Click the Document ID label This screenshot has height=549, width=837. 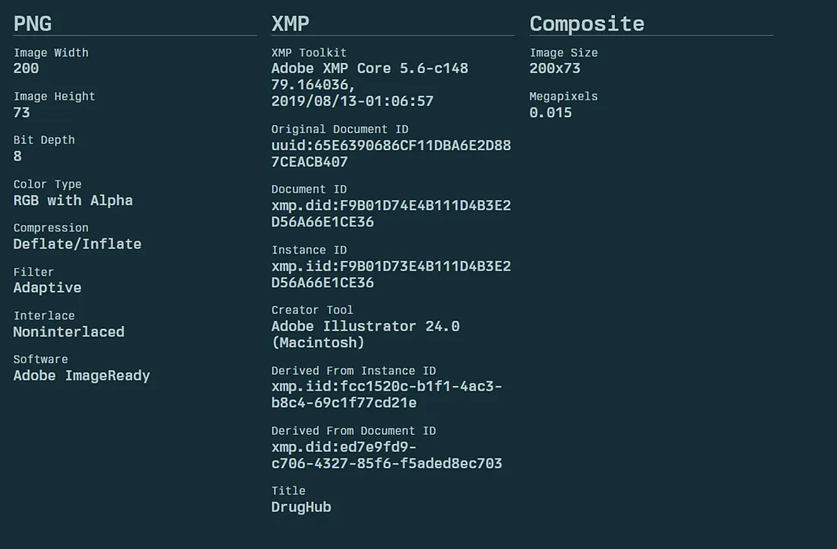(309, 189)
